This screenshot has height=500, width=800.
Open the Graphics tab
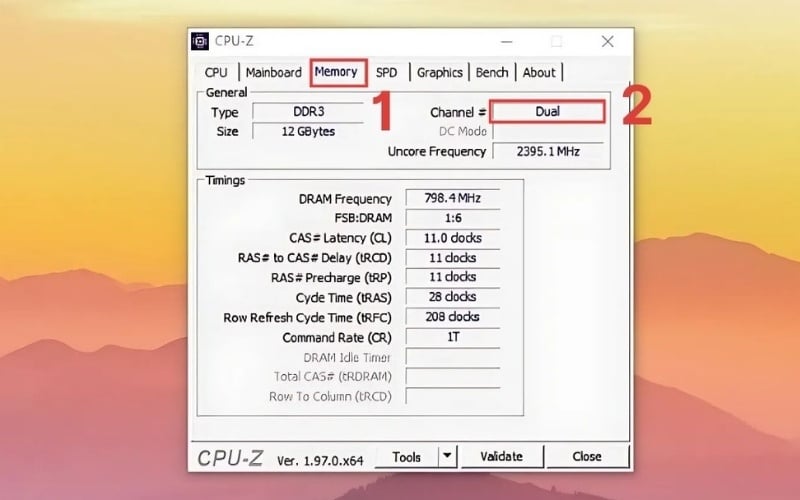[439, 72]
